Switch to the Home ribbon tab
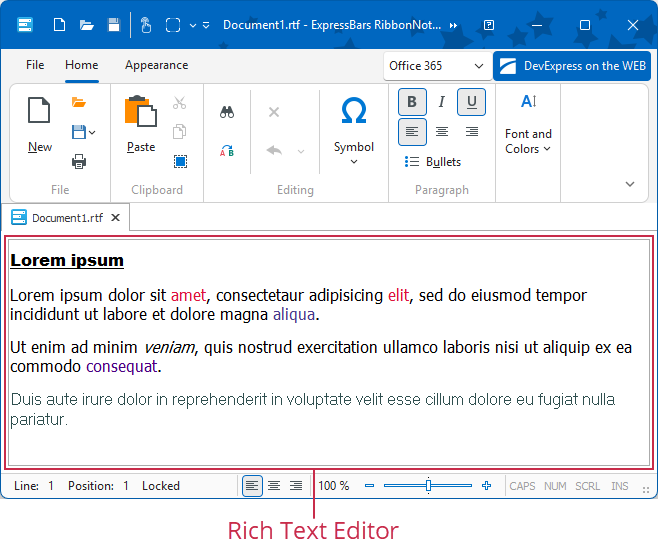Image resolution: width=658 pixels, height=540 pixels. coord(82,65)
